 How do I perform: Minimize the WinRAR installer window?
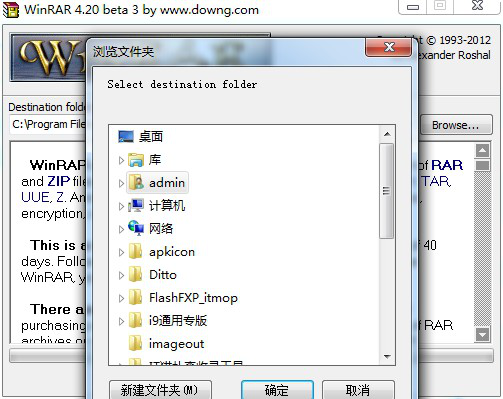tap(413, 7)
